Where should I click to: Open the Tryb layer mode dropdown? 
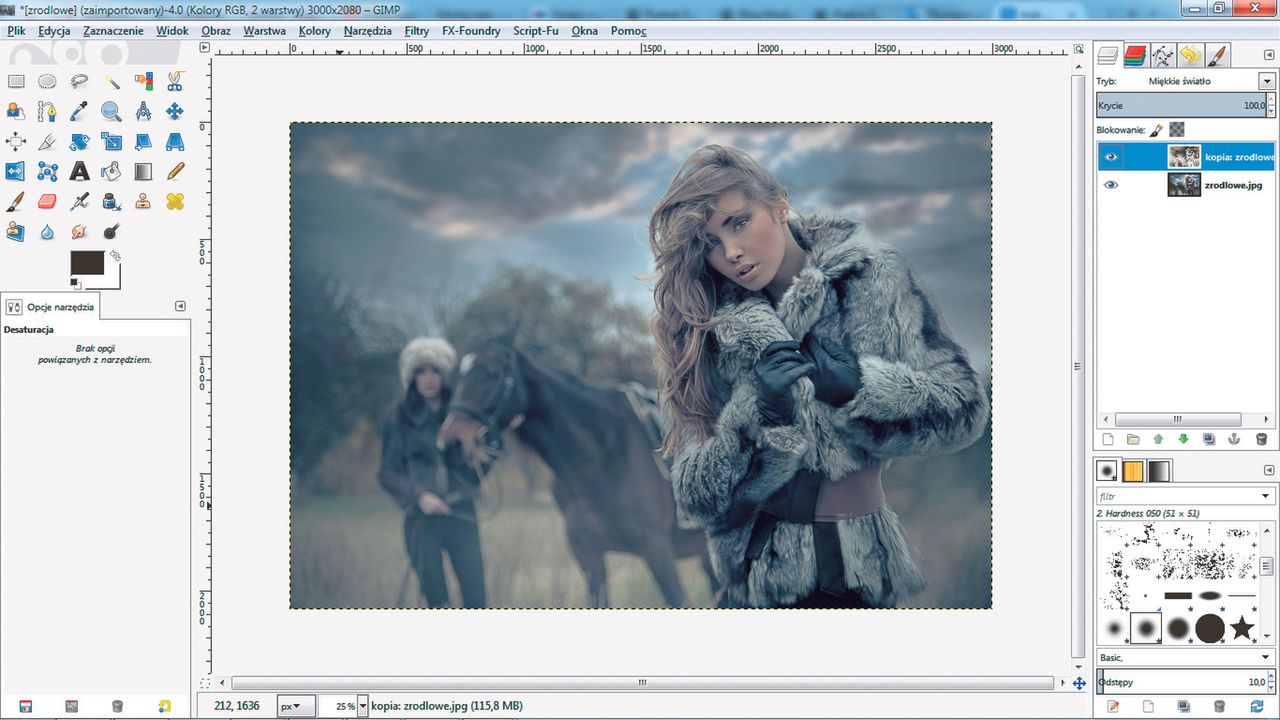click(x=1267, y=81)
